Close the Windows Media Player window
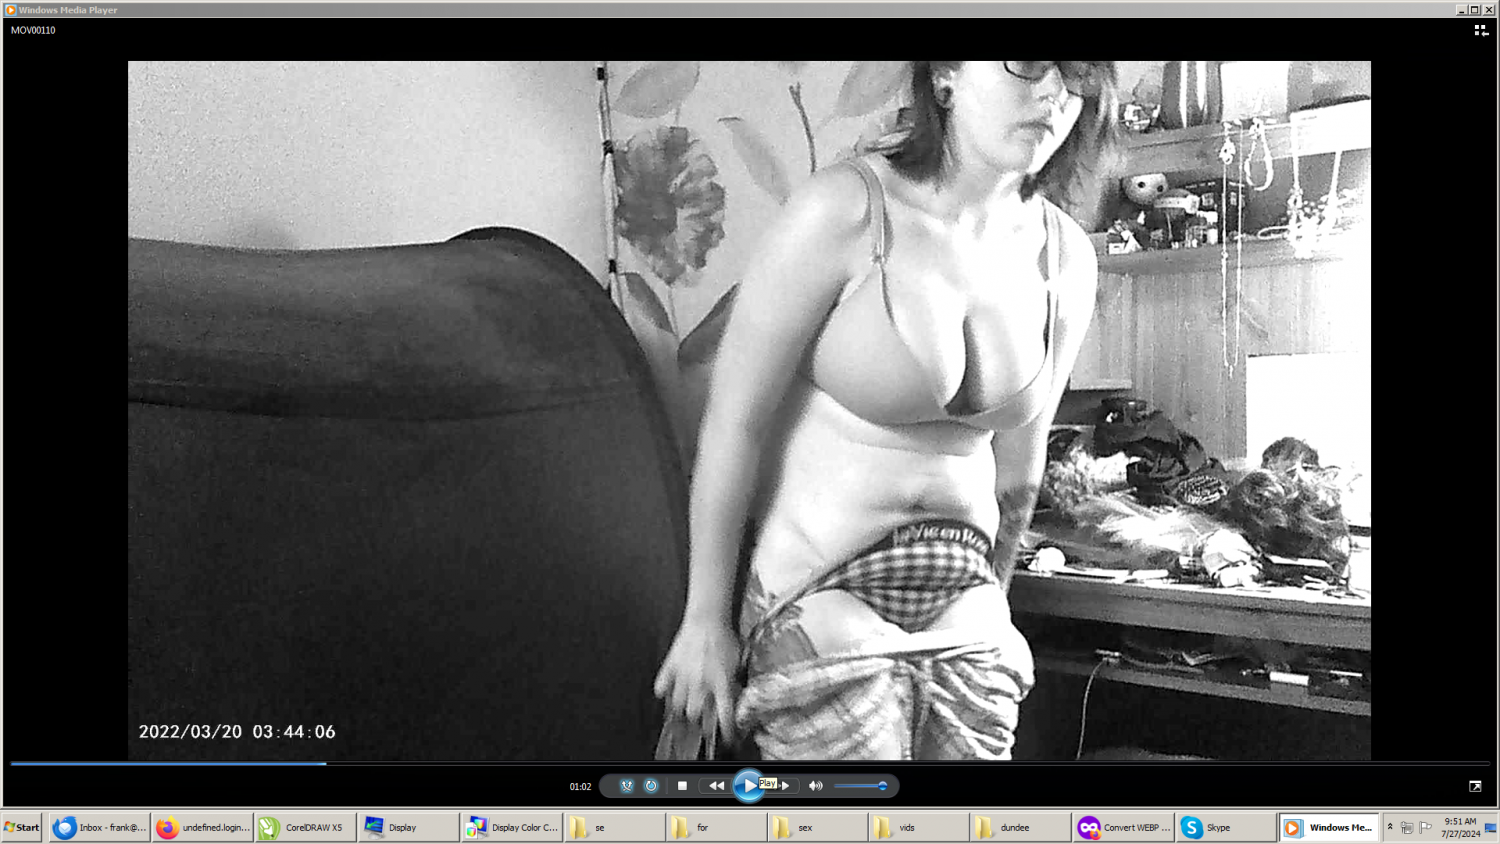Viewport: 1500px width, 844px height. [x=1488, y=10]
